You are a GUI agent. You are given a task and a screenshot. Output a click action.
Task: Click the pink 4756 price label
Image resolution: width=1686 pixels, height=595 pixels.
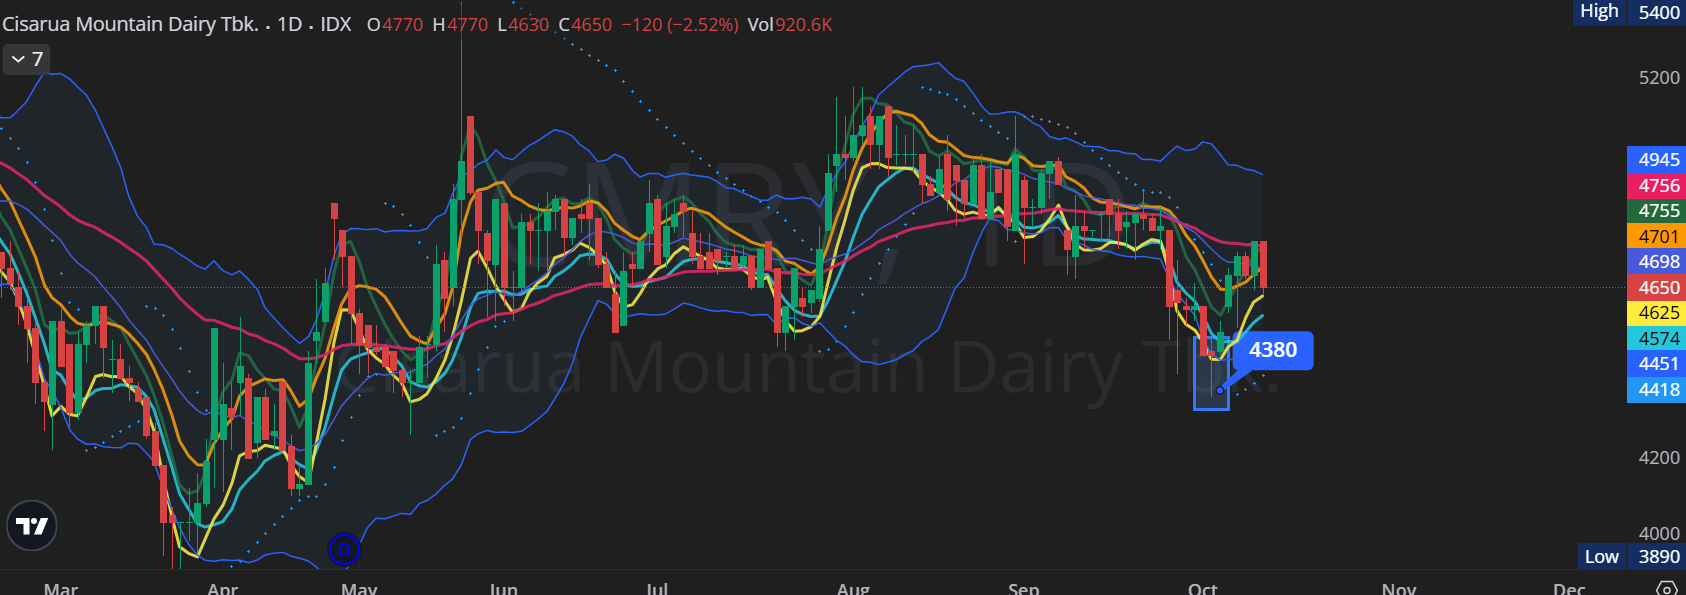point(1657,186)
